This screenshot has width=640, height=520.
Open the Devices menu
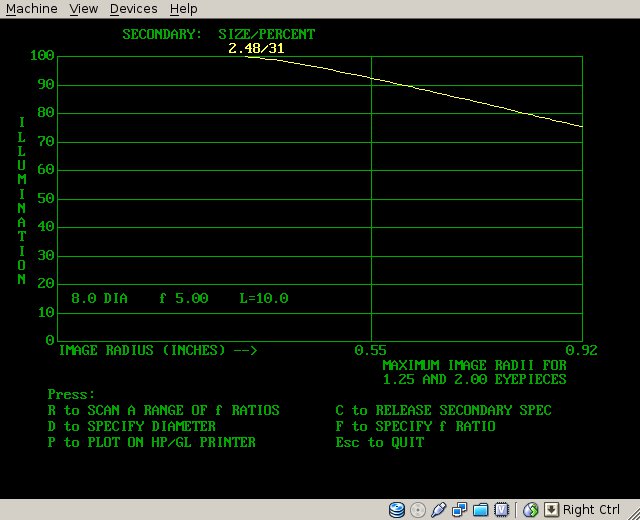pos(133,9)
